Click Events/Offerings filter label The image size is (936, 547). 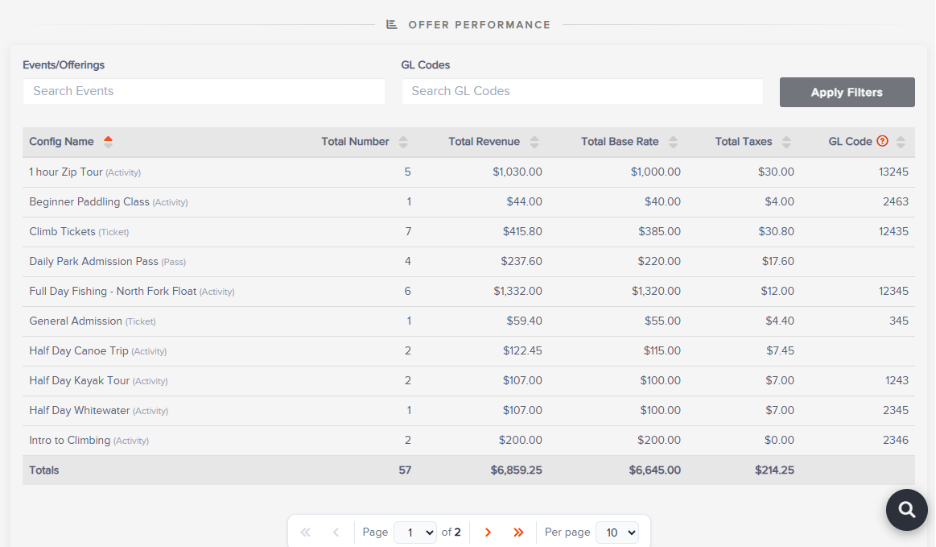click(63, 65)
